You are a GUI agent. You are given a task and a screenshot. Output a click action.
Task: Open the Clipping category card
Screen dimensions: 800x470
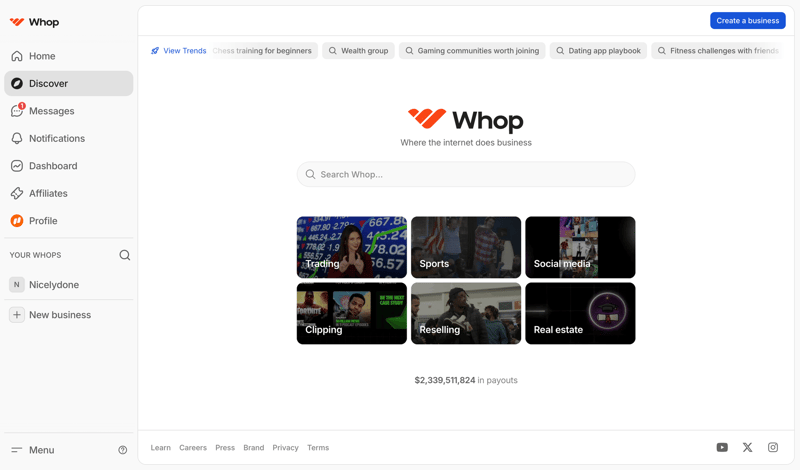pos(352,313)
